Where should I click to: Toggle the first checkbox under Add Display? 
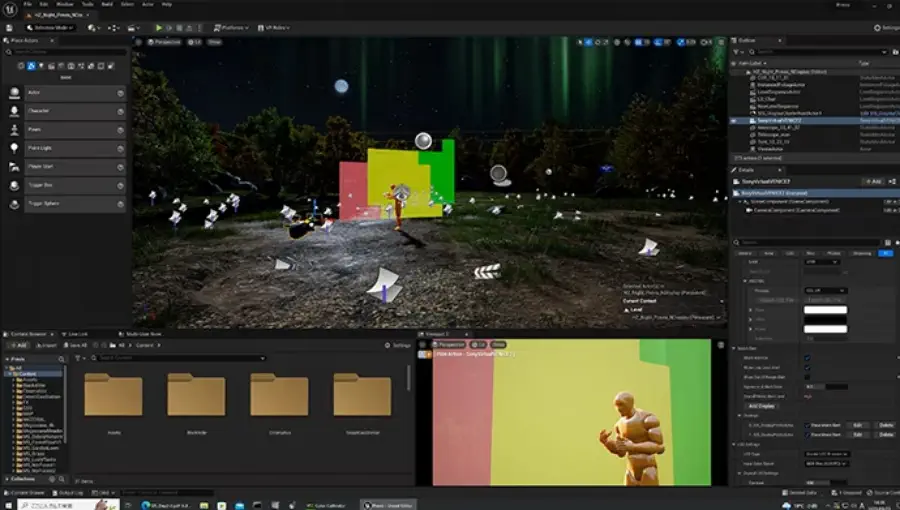click(x=809, y=424)
